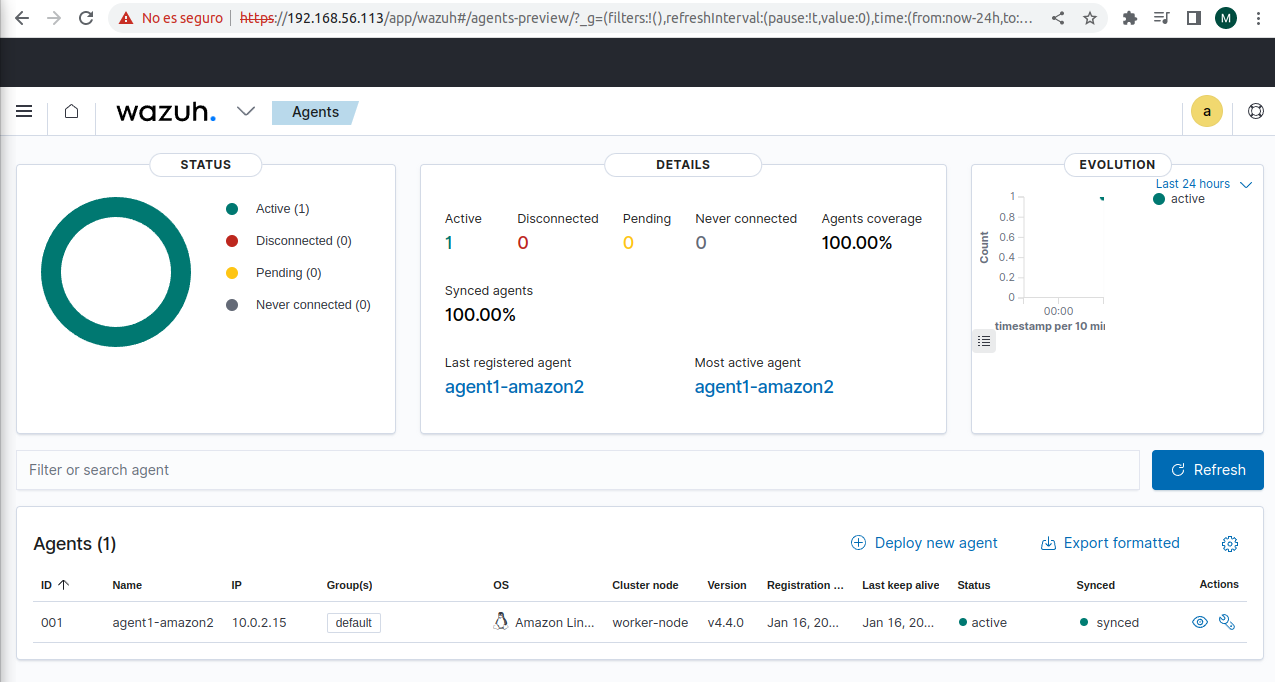Image resolution: width=1275 pixels, height=682 pixels.
Task: Click the Never connected count 0
Action: coord(701,243)
